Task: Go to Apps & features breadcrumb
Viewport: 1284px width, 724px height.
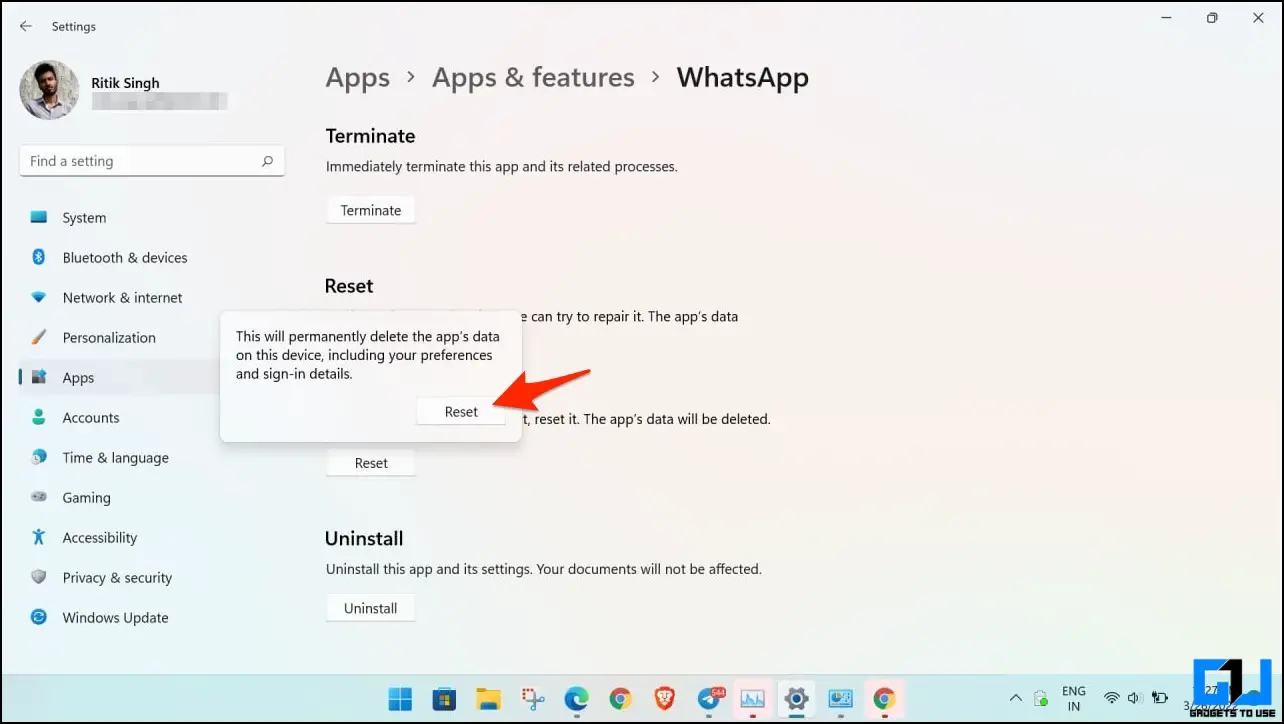Action: tap(533, 78)
